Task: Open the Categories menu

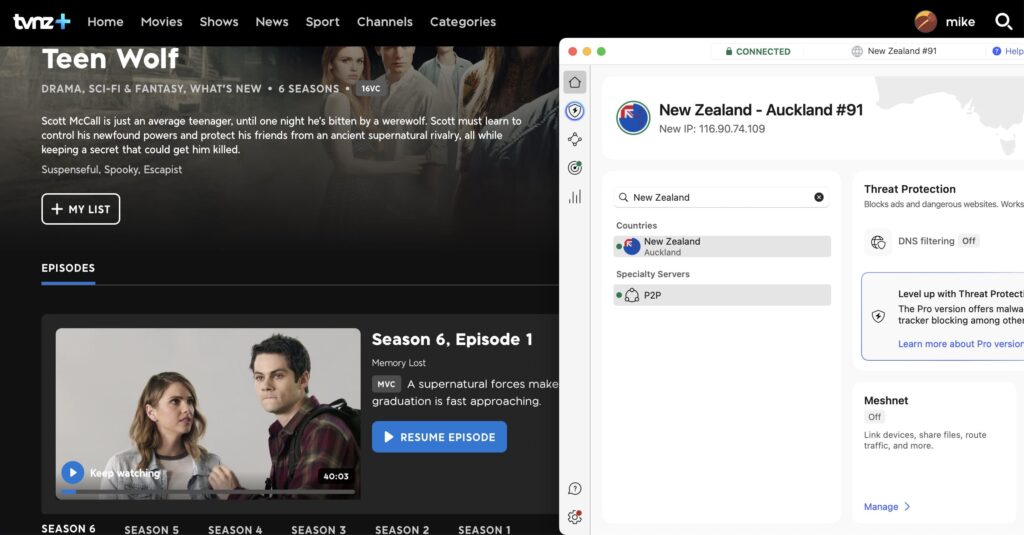Action: pyautogui.click(x=463, y=22)
